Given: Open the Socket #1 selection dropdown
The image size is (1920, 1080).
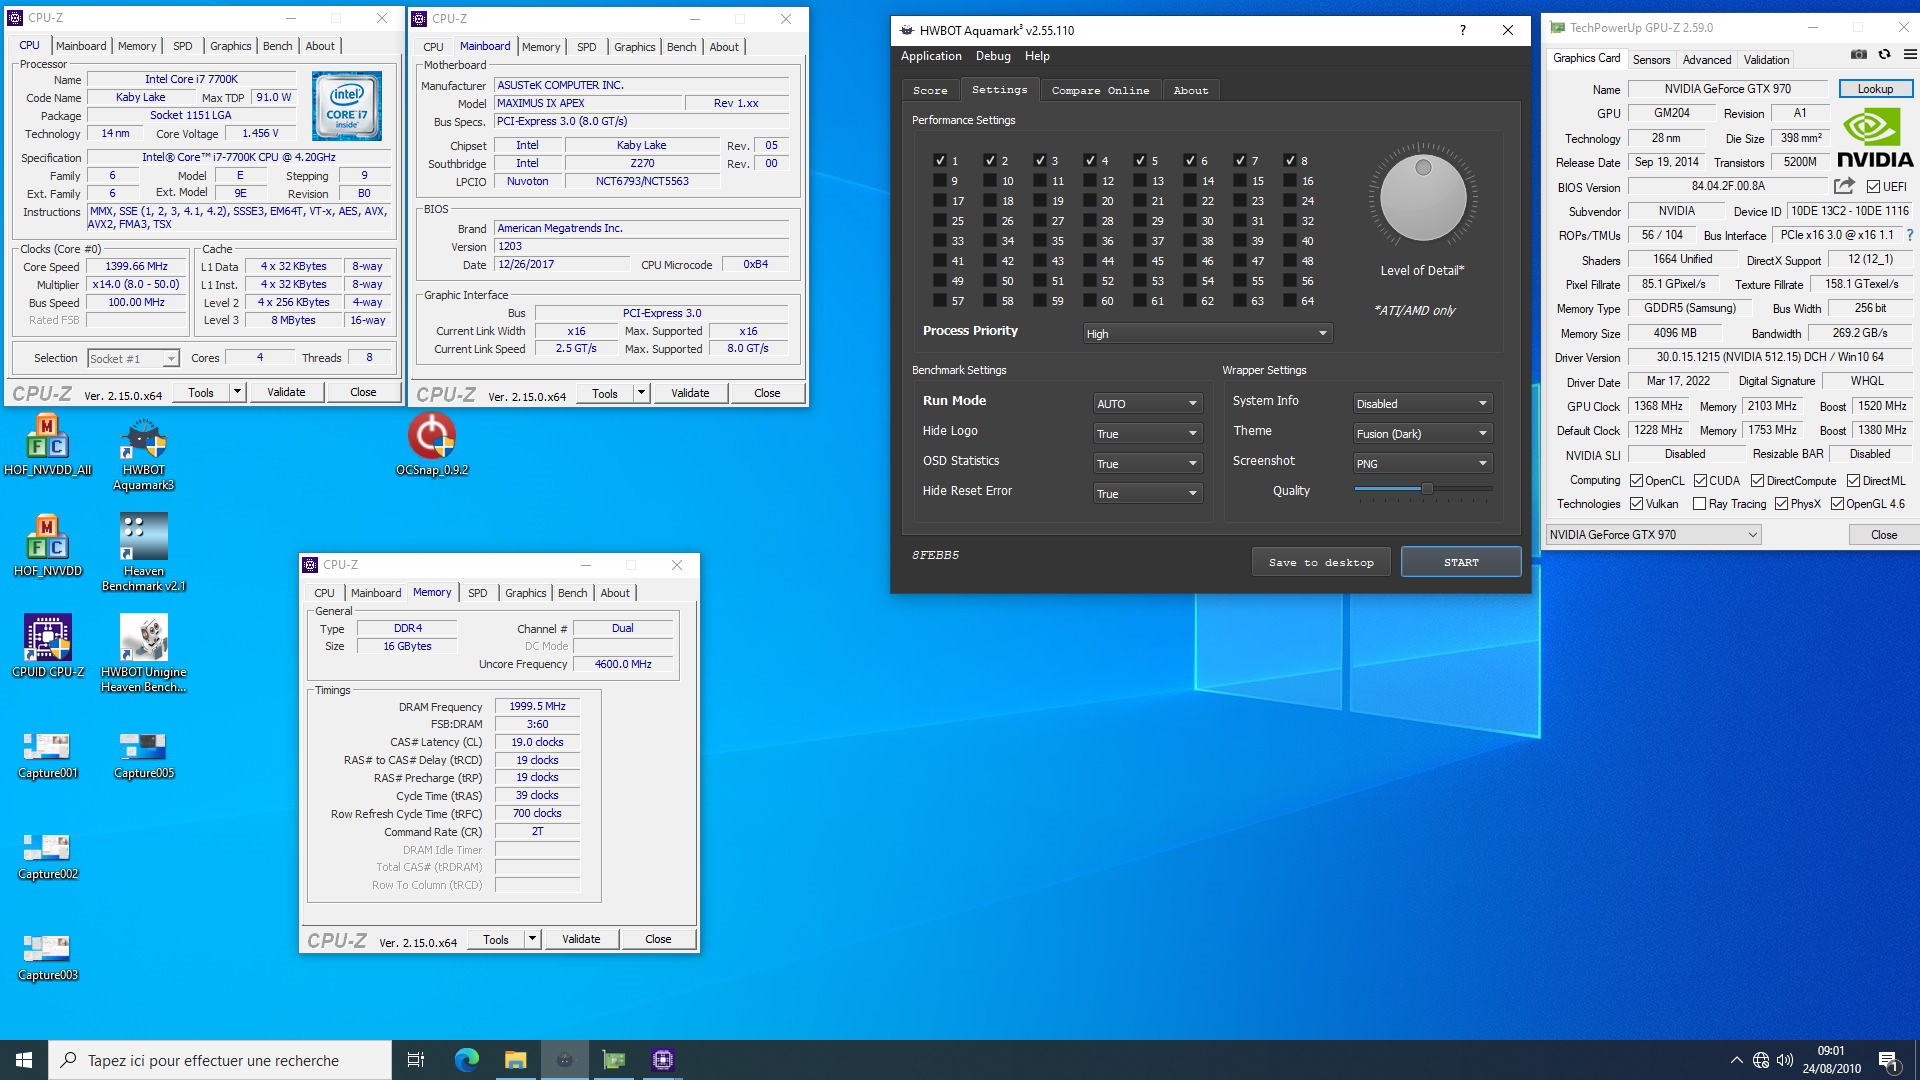Looking at the screenshot, I should pyautogui.click(x=133, y=358).
